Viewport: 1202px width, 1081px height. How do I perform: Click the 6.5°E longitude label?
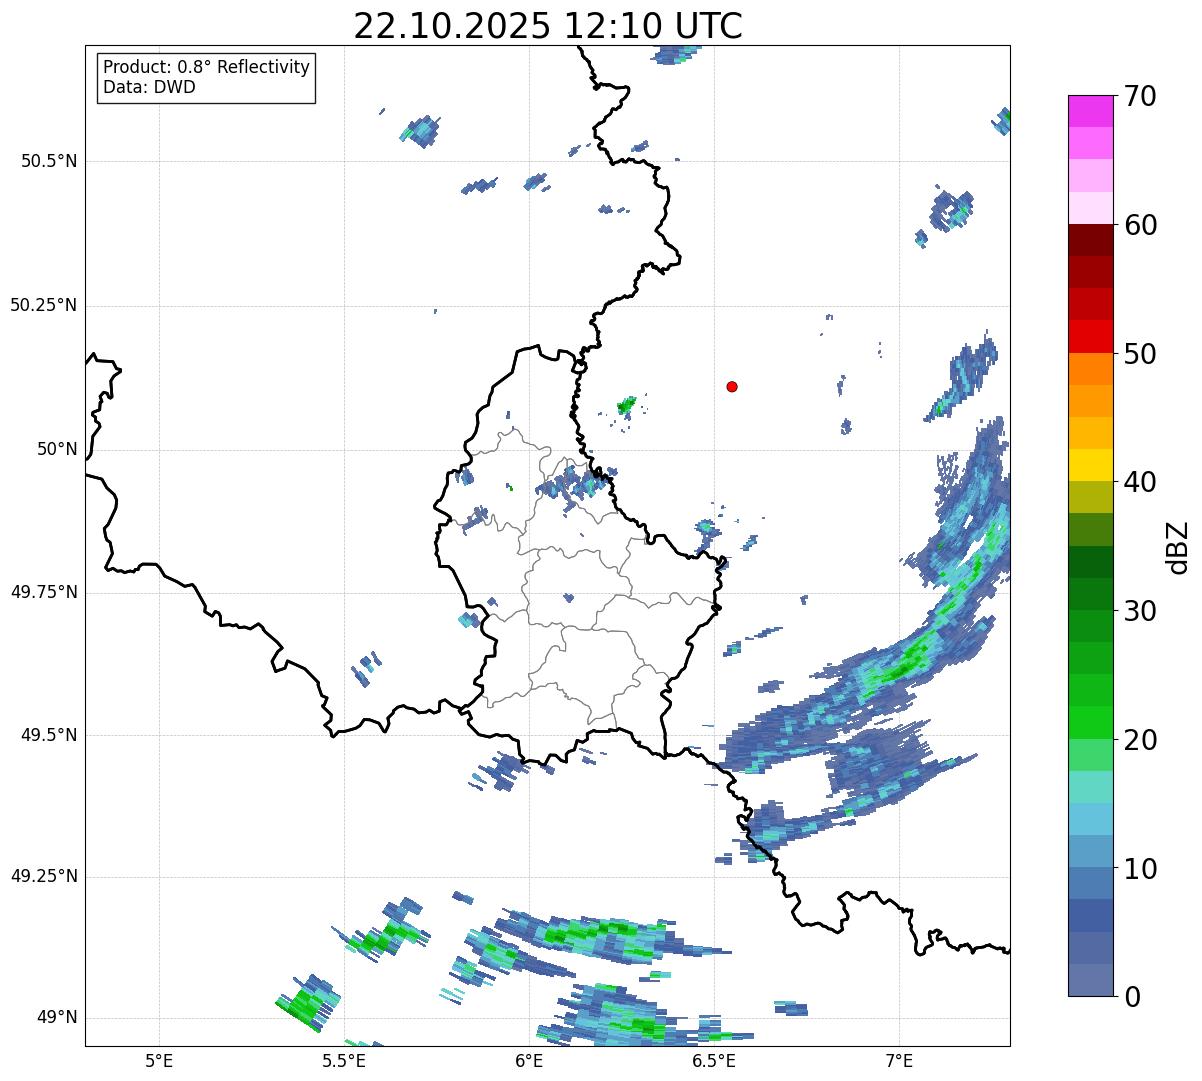(x=714, y=1060)
